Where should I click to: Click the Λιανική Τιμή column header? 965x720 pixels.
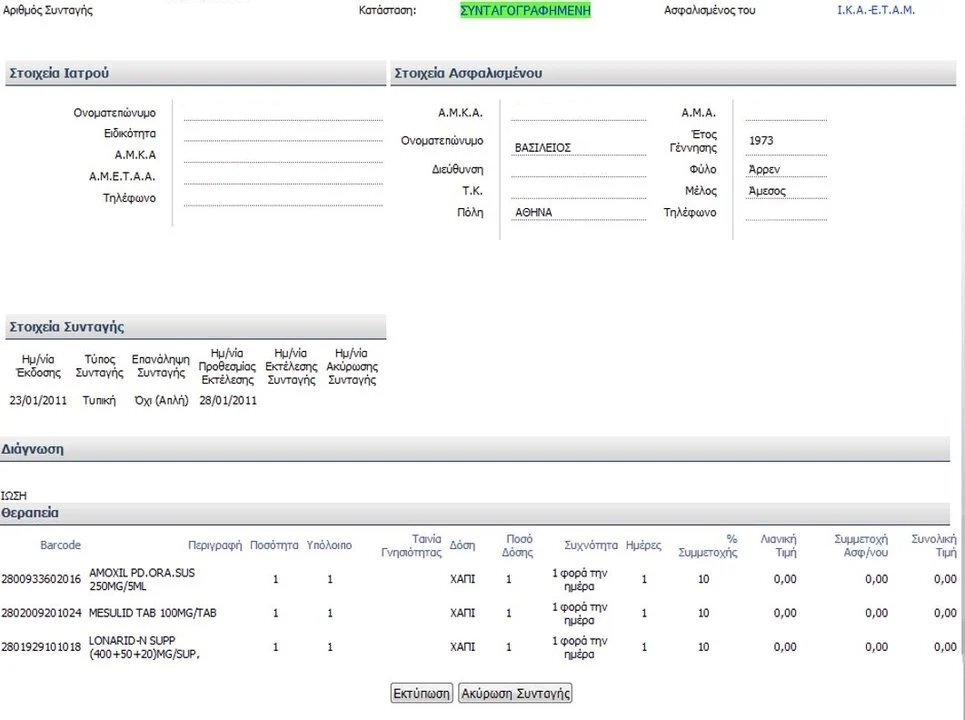tap(779, 545)
